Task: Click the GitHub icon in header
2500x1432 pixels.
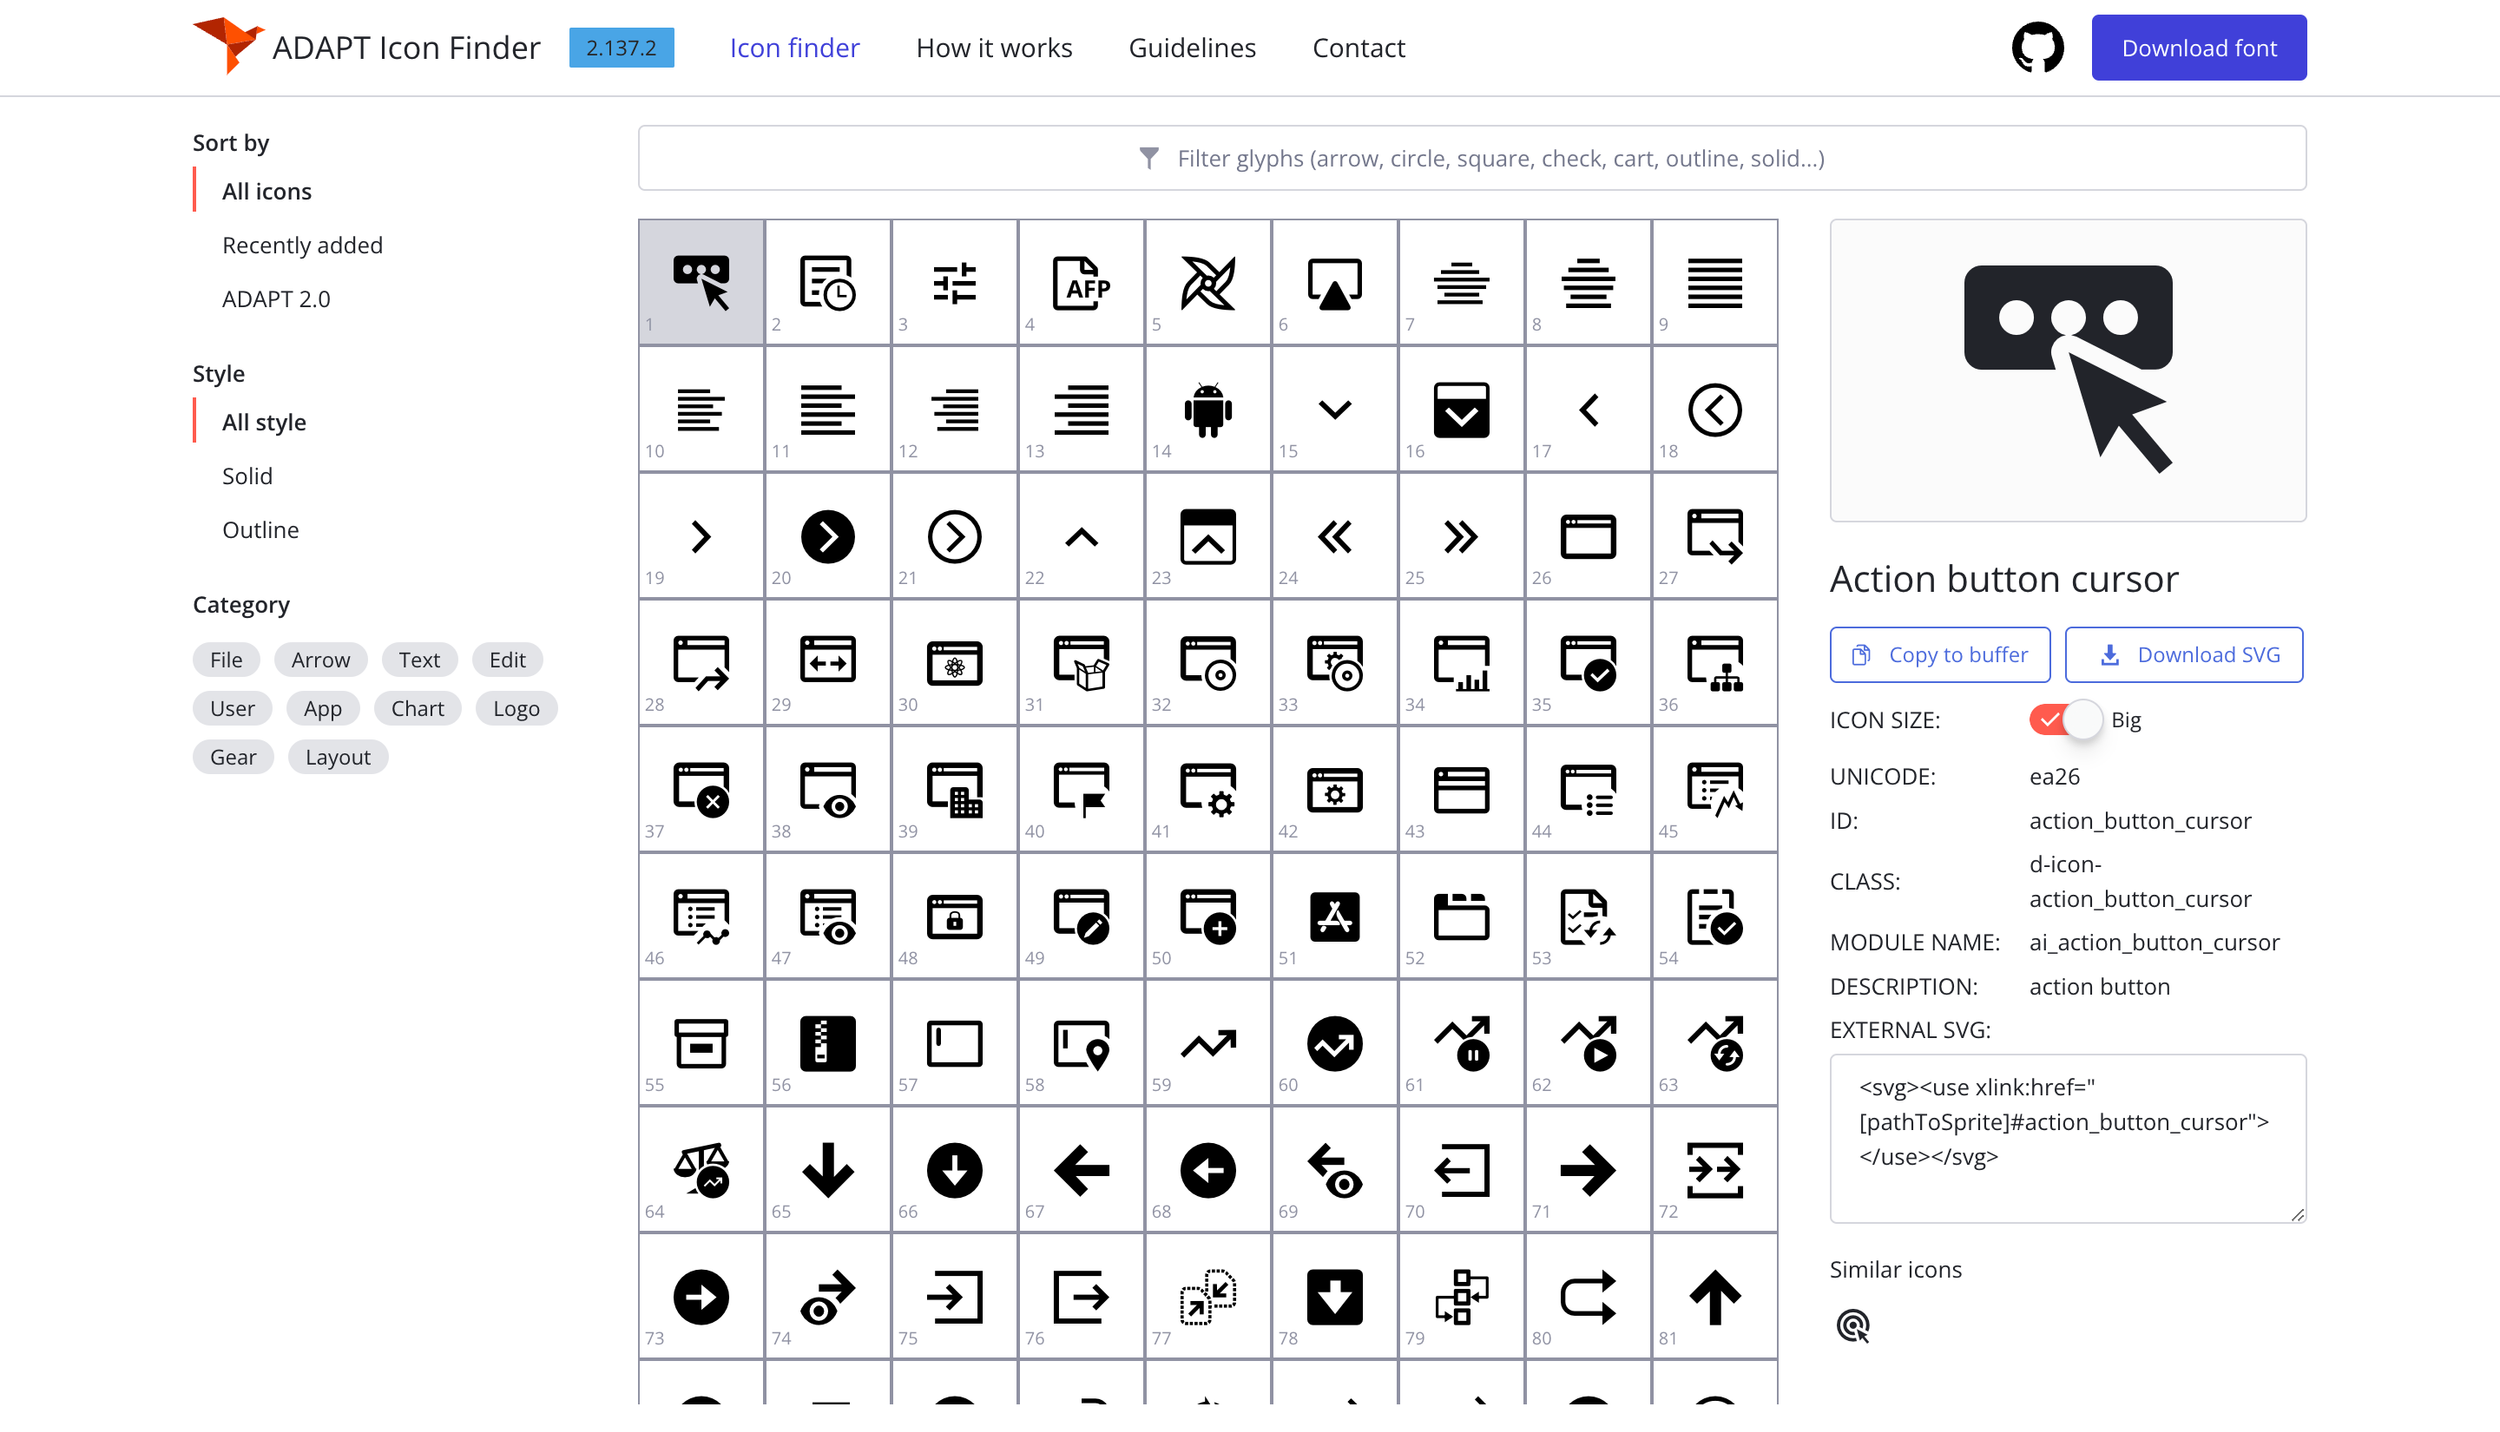Action: [x=2037, y=47]
